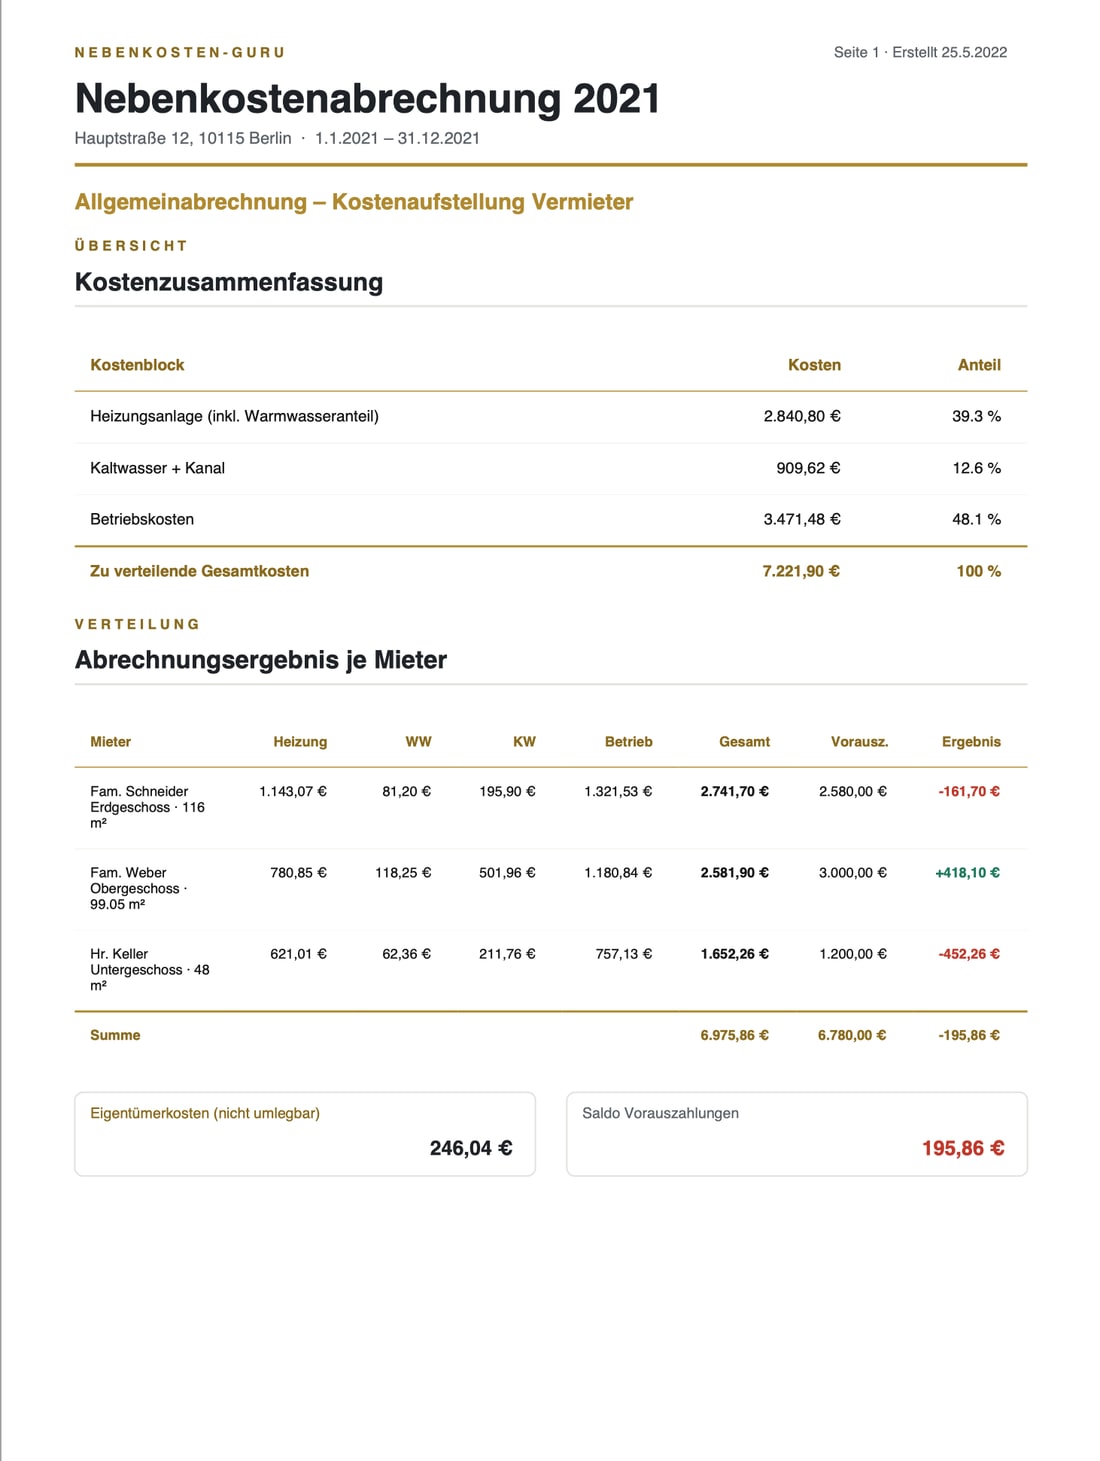
Task: Click the Summe total 6.975,86 €
Action: 735,1035
